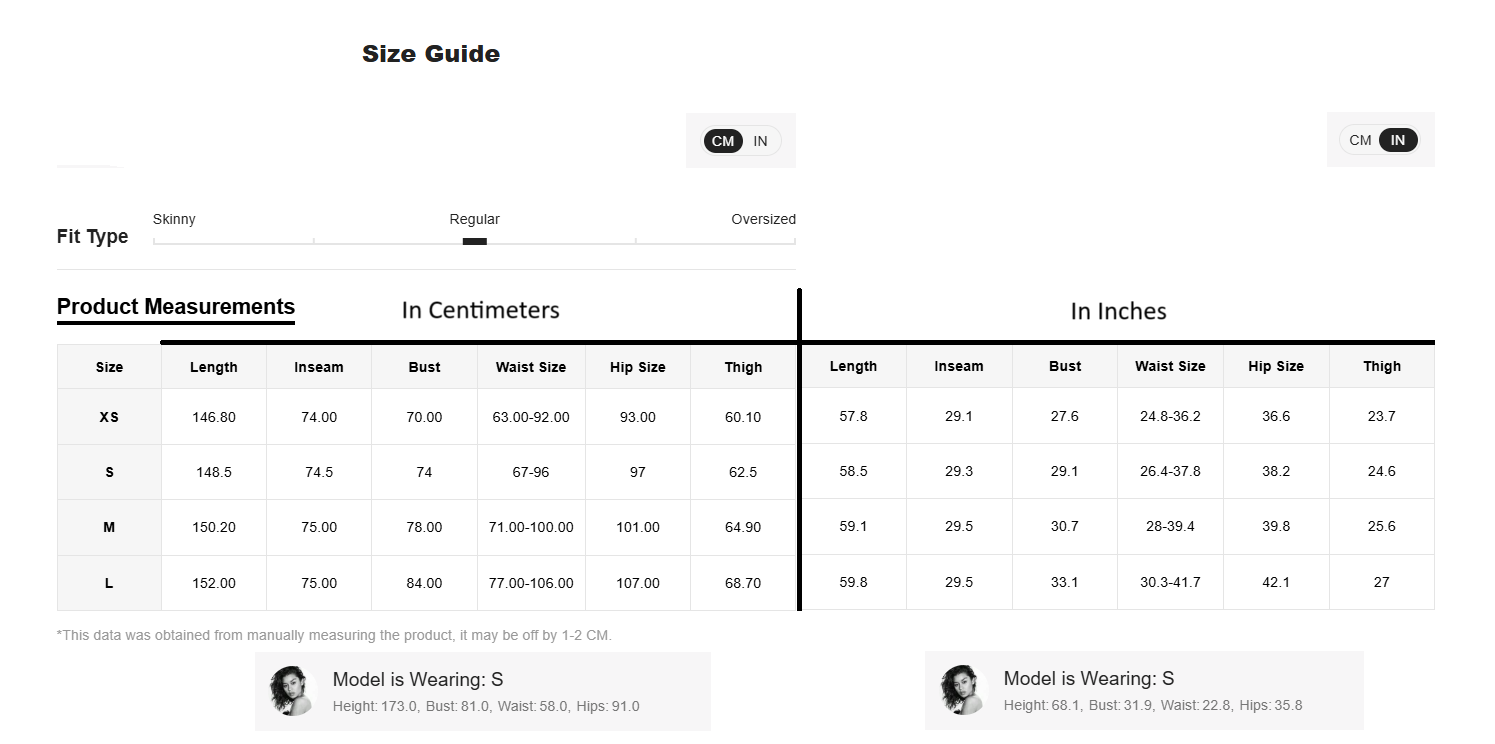Image resolution: width=1495 pixels, height=744 pixels.
Task: Select the M size row label
Action: tap(109, 527)
